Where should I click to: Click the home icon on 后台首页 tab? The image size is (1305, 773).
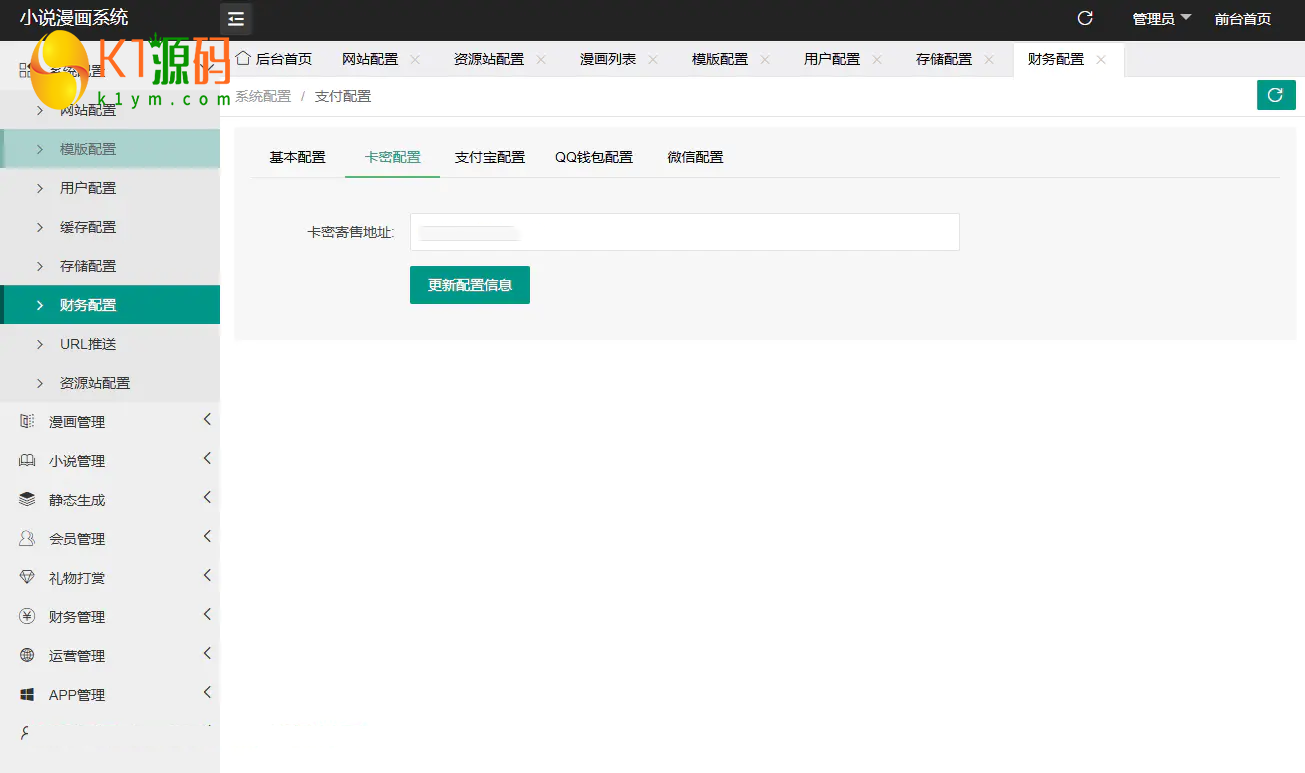tap(242, 58)
